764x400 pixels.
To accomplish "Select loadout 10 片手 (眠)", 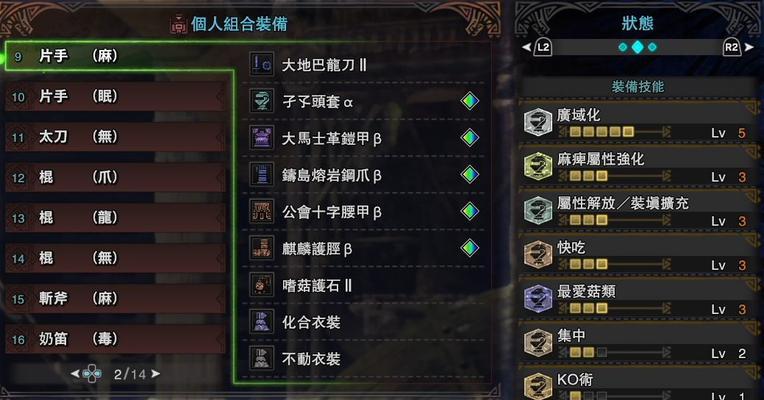I will (x=116, y=96).
